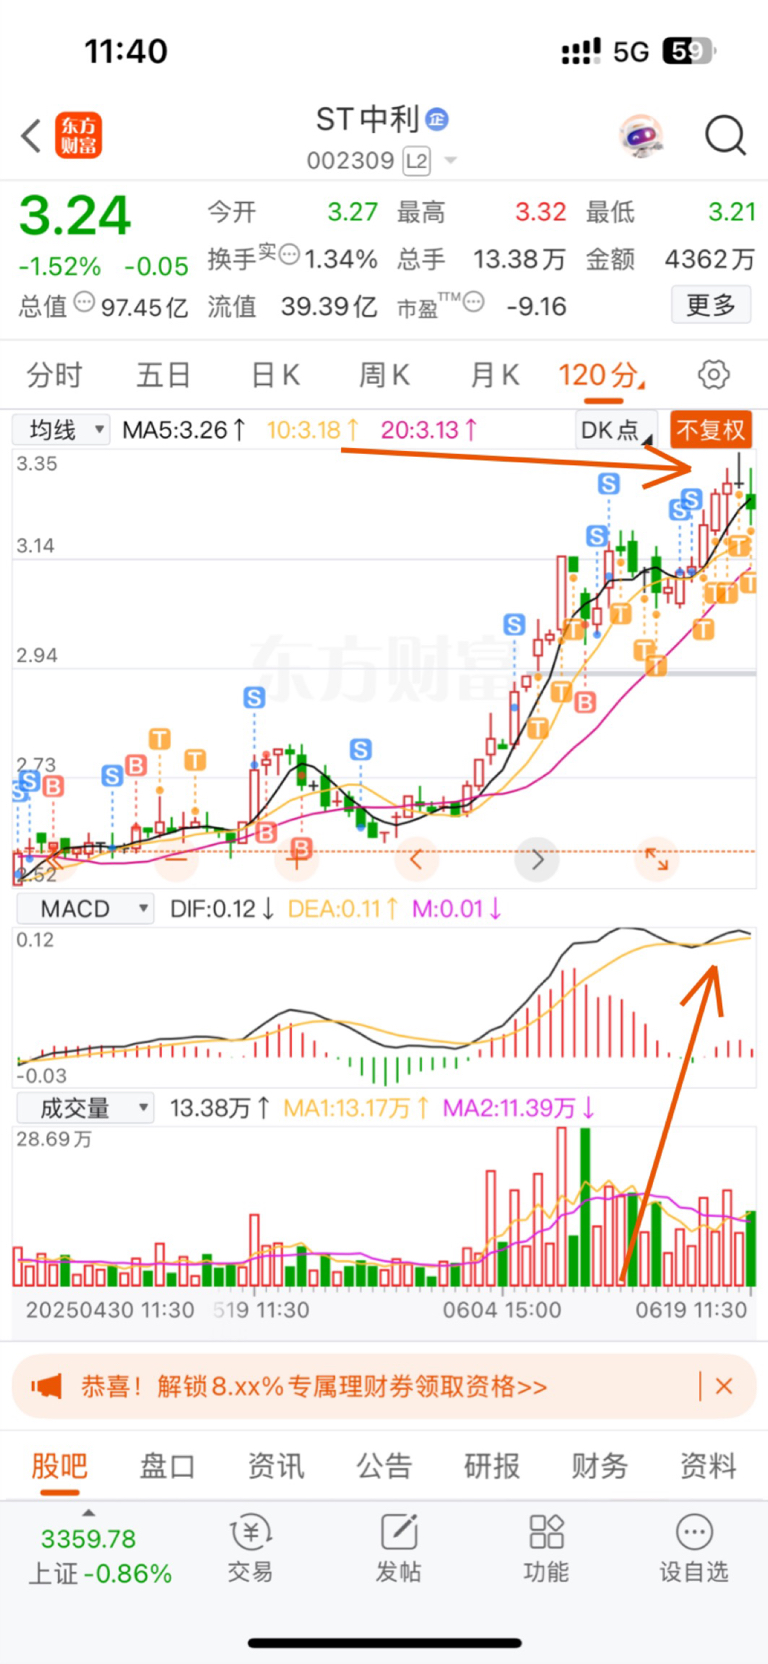768x1664 pixels.
Task: Tap the MA2:11.39万 volume value
Action: tap(519, 1107)
